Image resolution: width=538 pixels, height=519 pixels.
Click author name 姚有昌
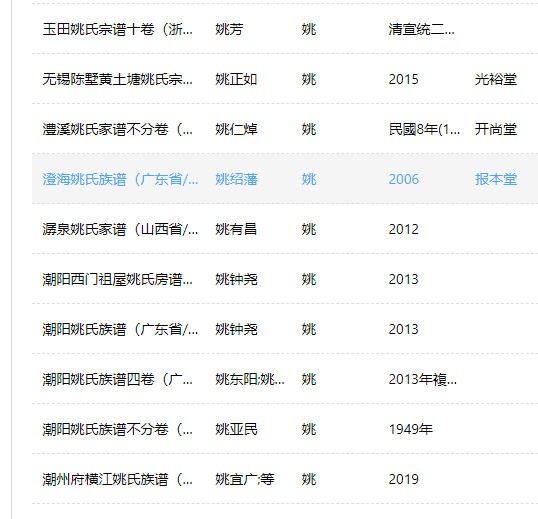pyautogui.click(x=236, y=229)
